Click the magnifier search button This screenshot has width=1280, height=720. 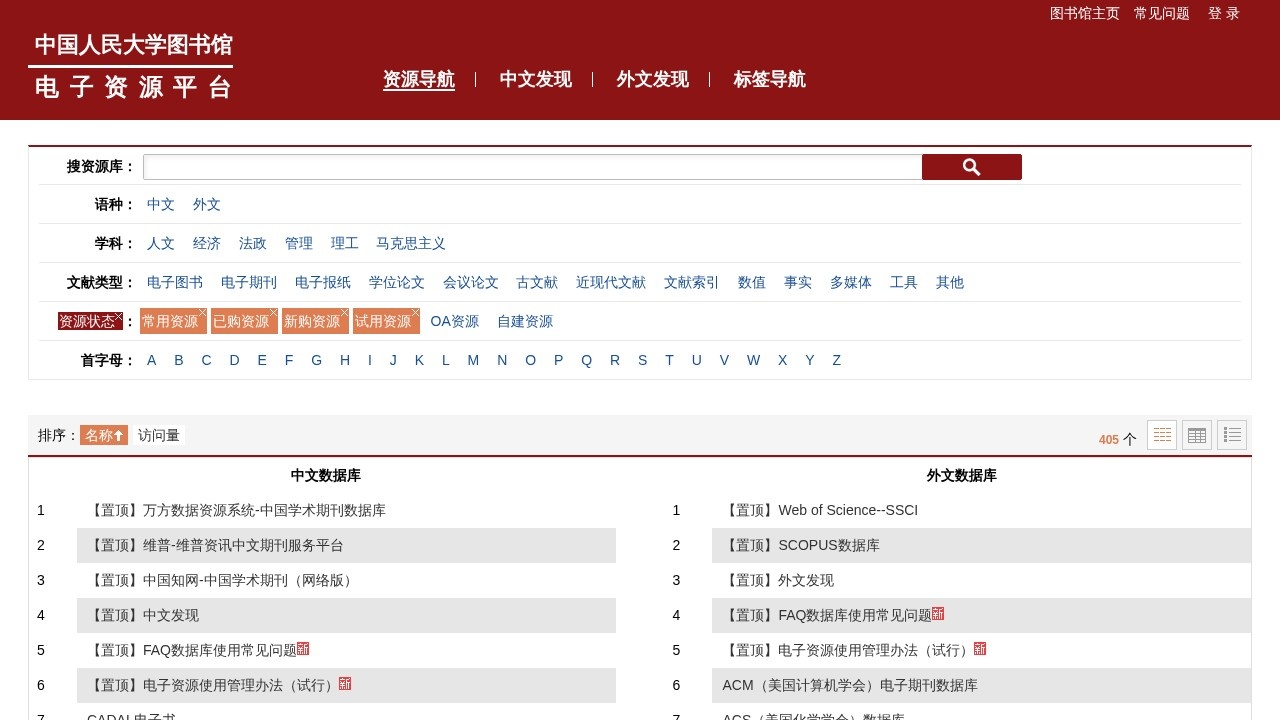click(971, 167)
